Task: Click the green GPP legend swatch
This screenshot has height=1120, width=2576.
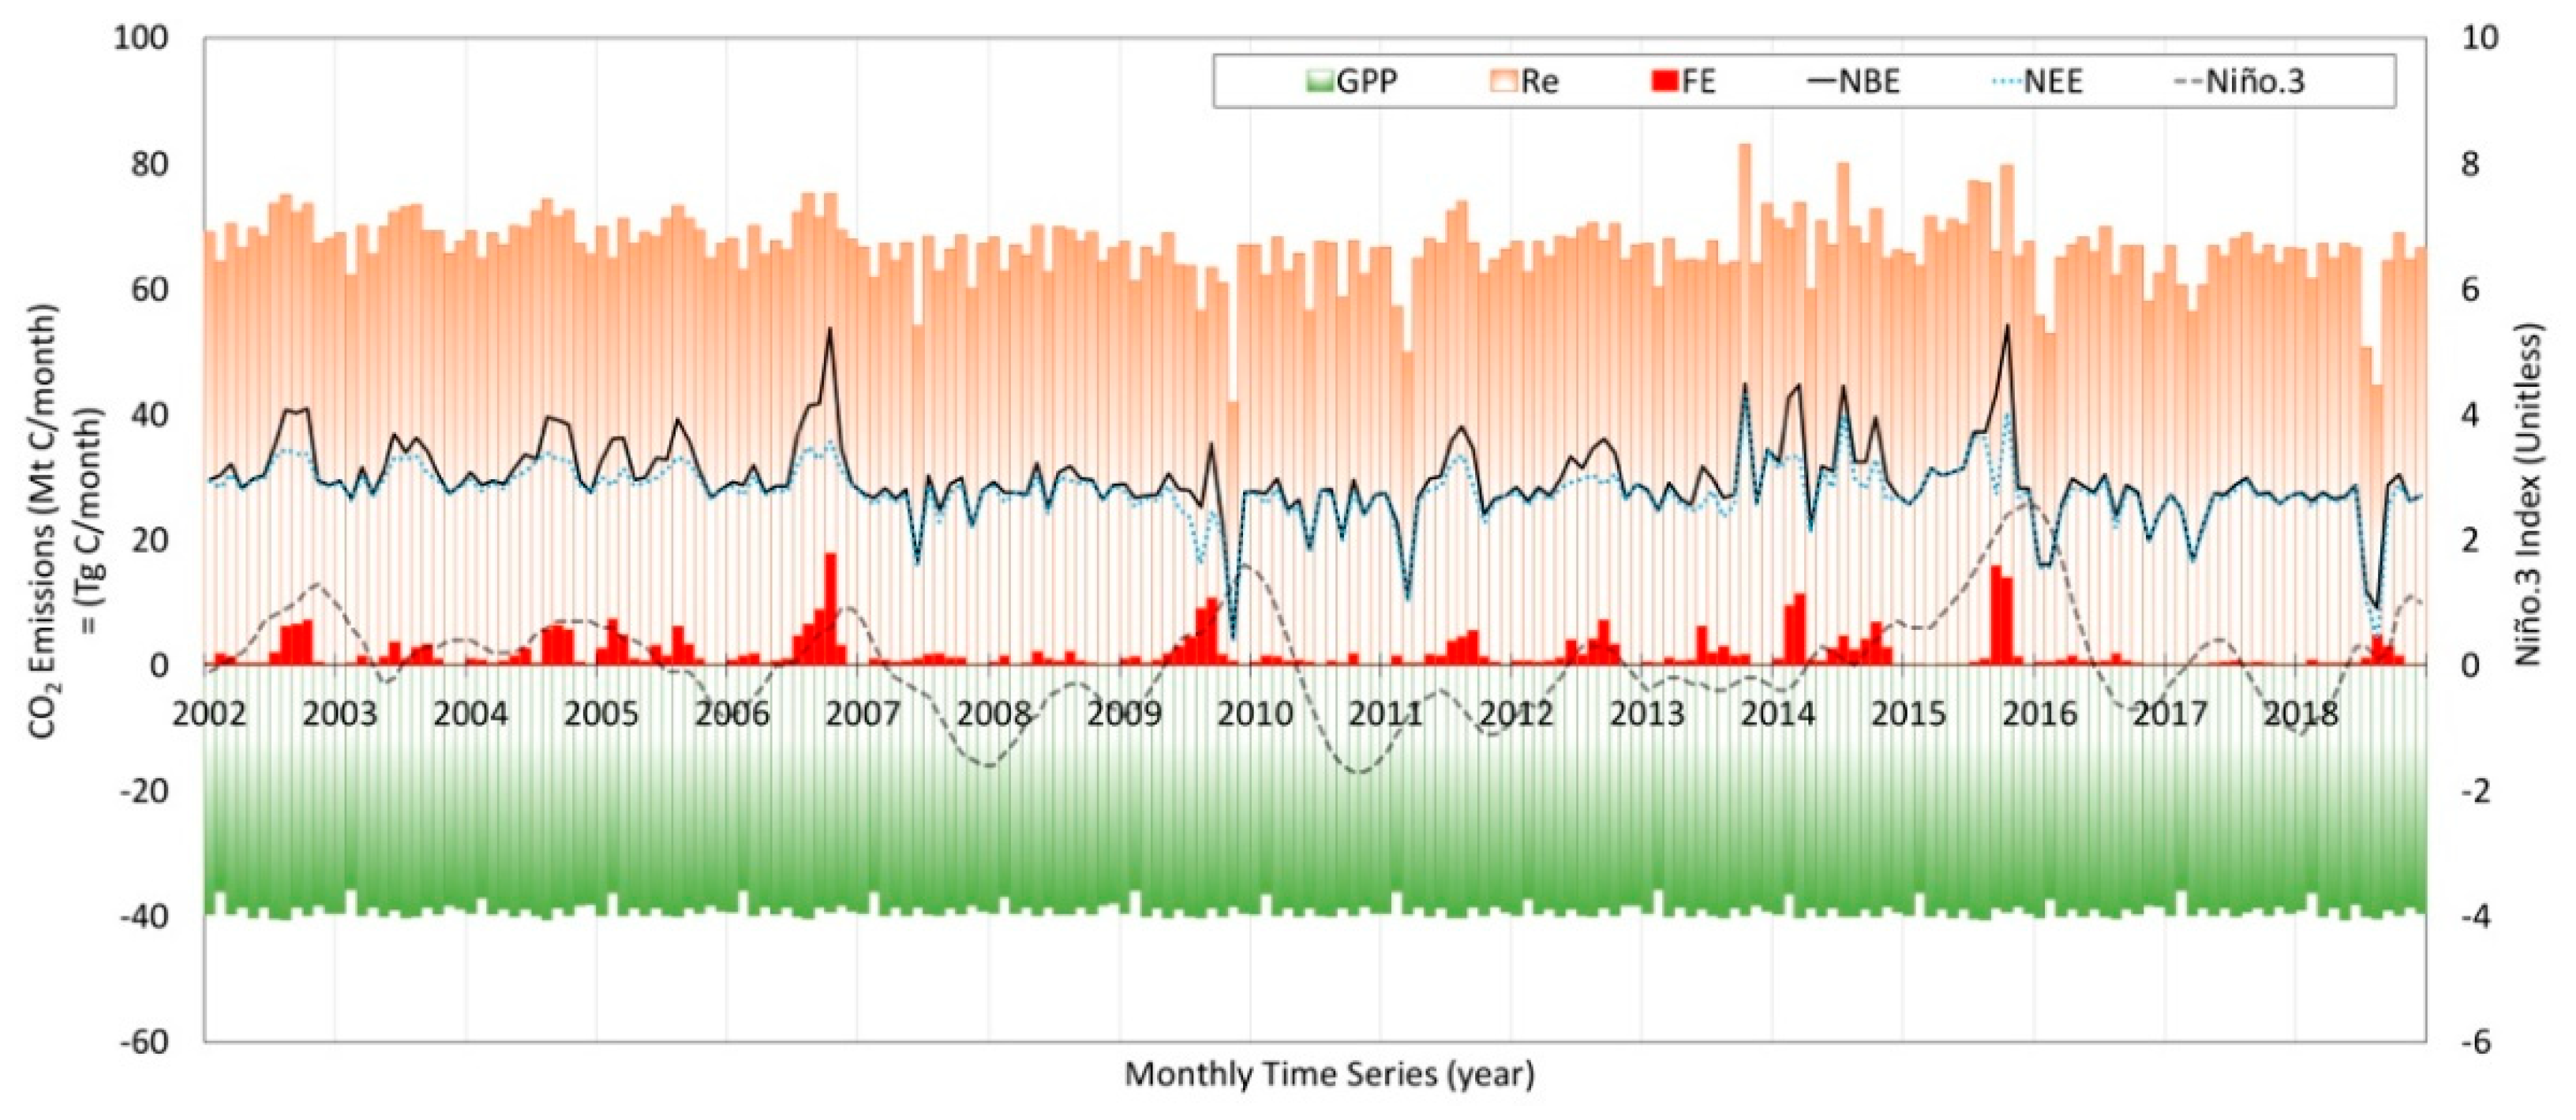Action: click(x=1322, y=81)
